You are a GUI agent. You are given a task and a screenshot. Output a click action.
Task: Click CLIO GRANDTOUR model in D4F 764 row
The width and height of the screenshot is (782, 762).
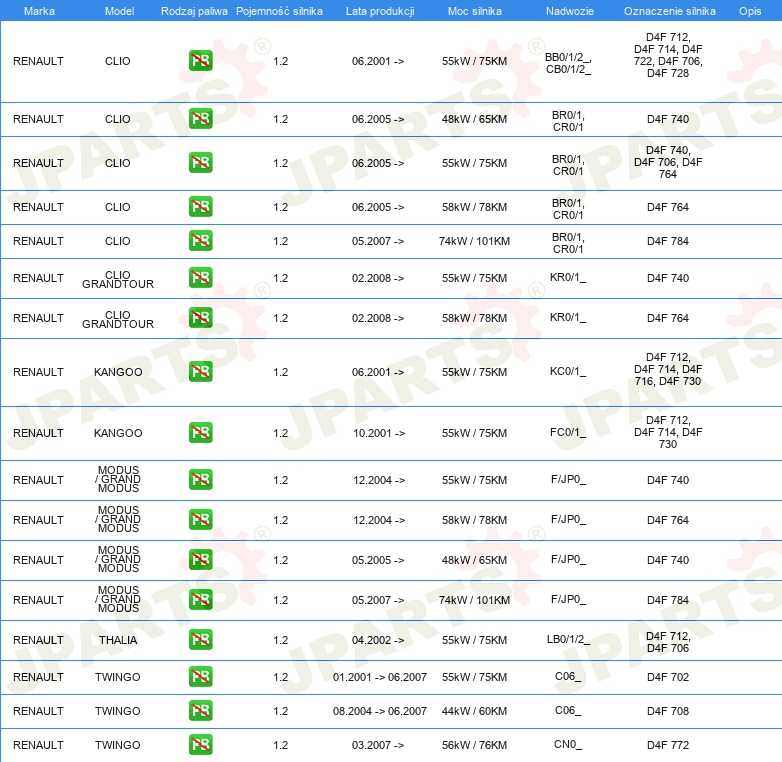pos(118,320)
